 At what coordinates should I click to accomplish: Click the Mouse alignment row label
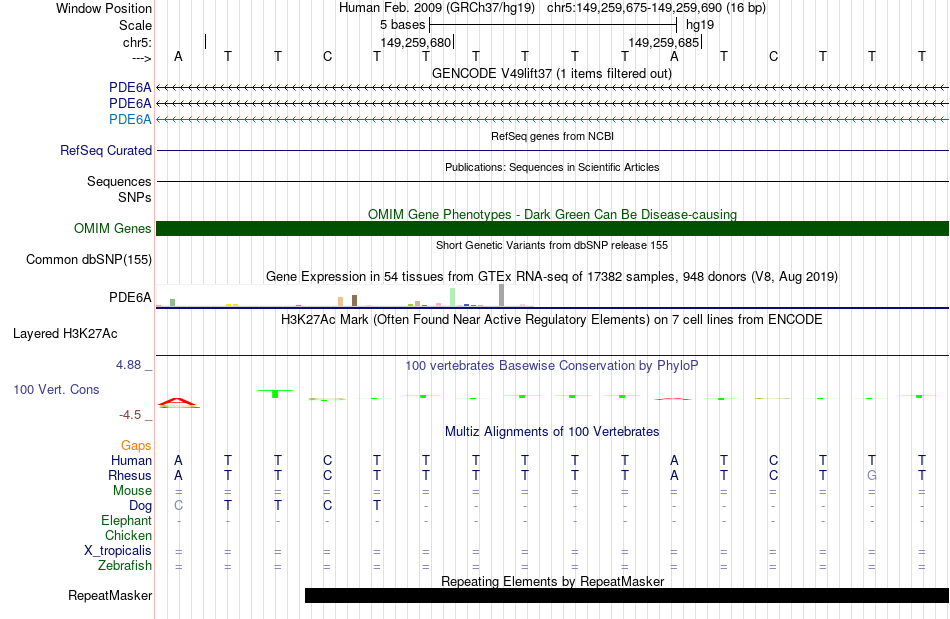pos(132,491)
